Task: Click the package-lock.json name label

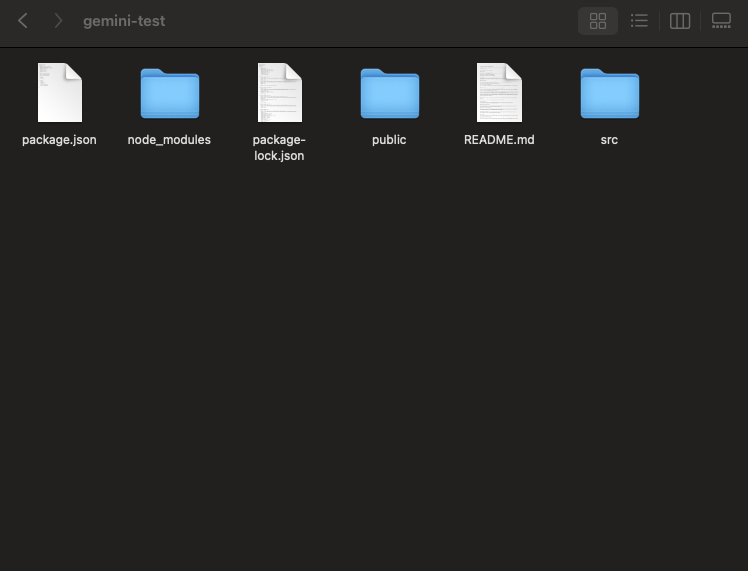Action: tap(279, 147)
